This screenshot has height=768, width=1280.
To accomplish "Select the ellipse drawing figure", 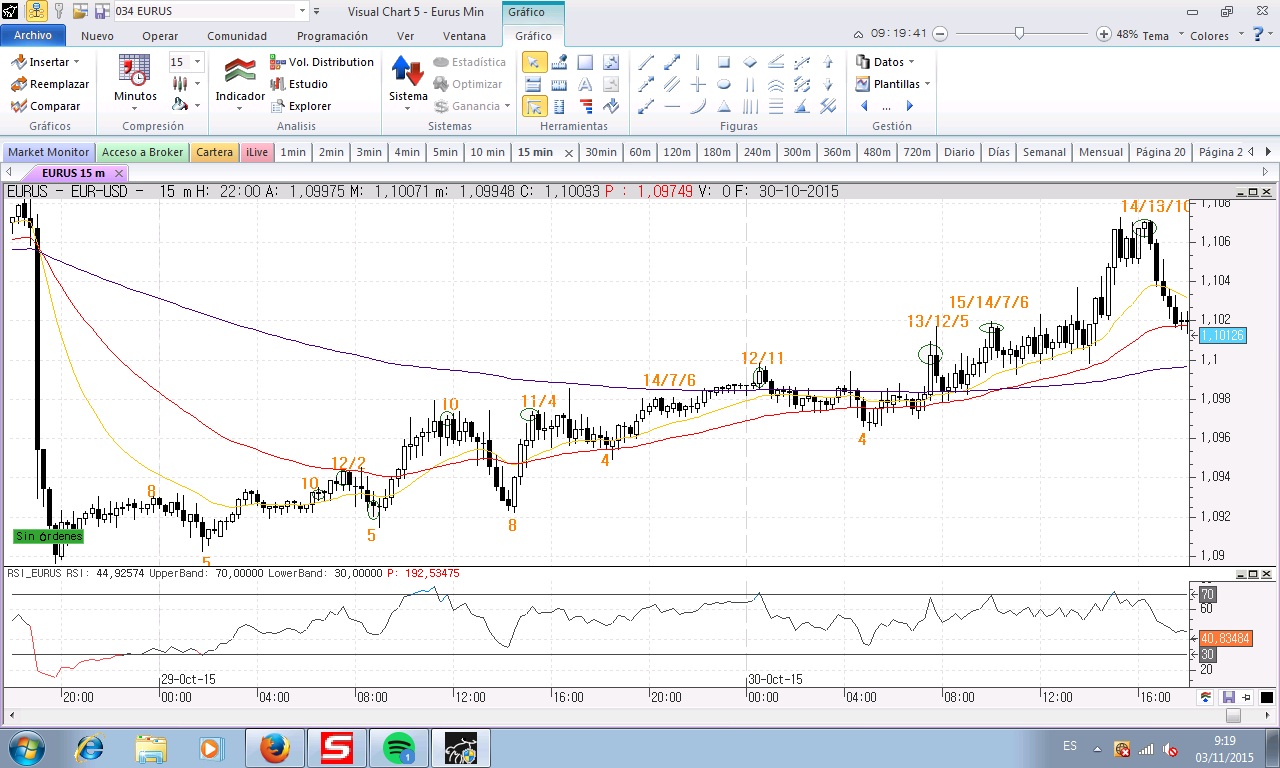I will 724,84.
